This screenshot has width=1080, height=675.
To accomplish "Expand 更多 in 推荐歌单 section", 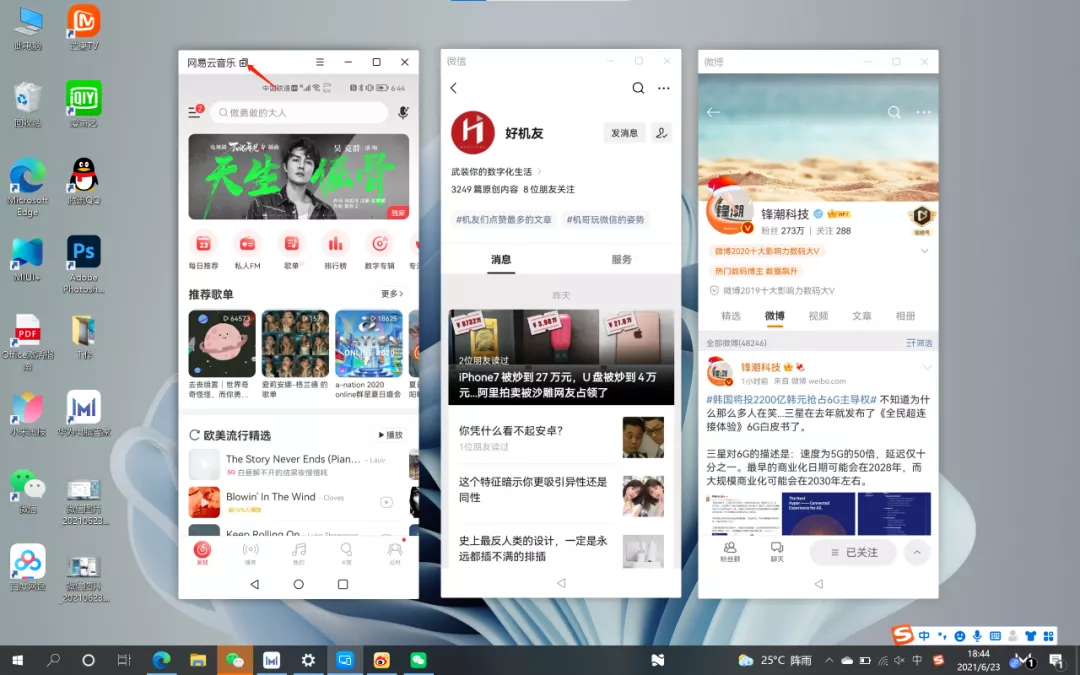I will point(392,293).
